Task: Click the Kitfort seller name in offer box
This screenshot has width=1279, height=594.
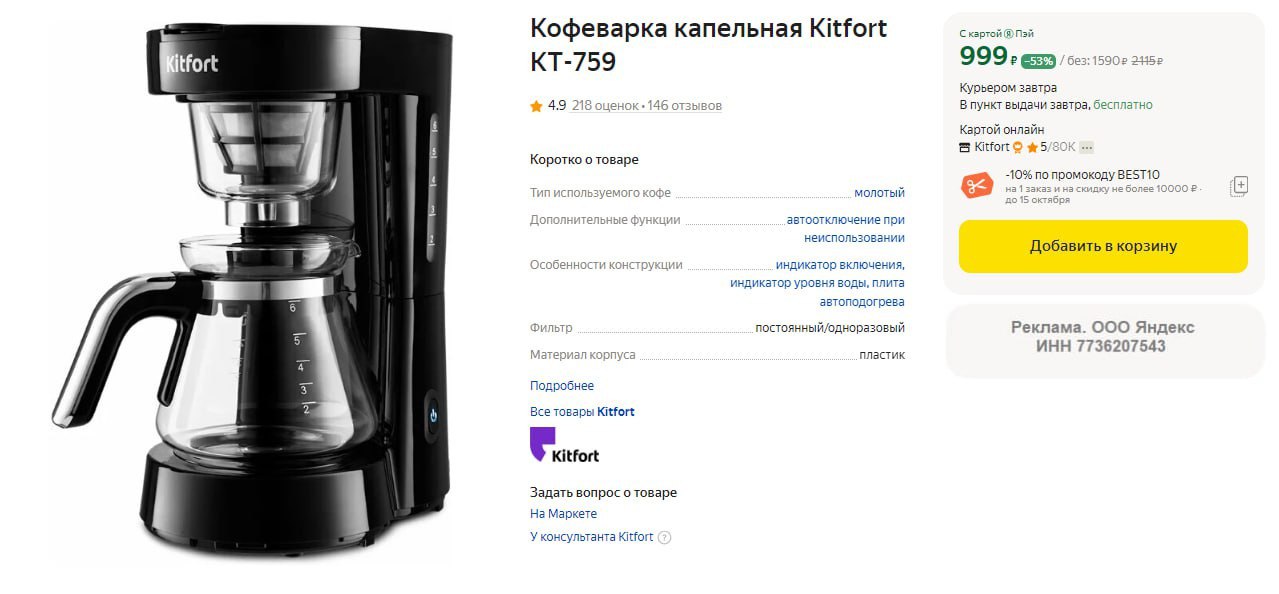Action: [x=992, y=147]
